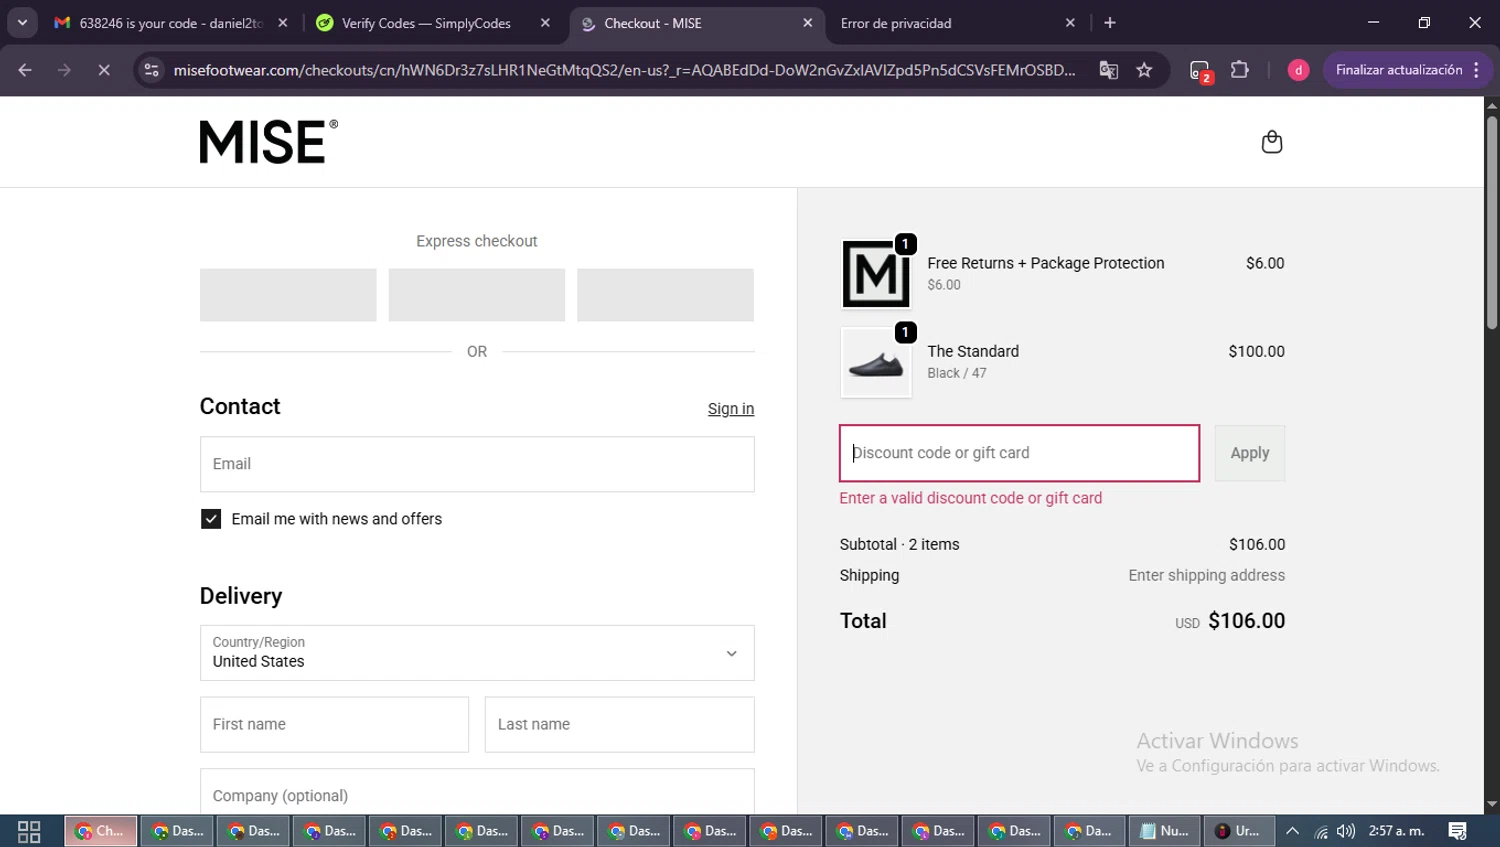Click the Total amount $106.00
1500x847 pixels.
1246,621
